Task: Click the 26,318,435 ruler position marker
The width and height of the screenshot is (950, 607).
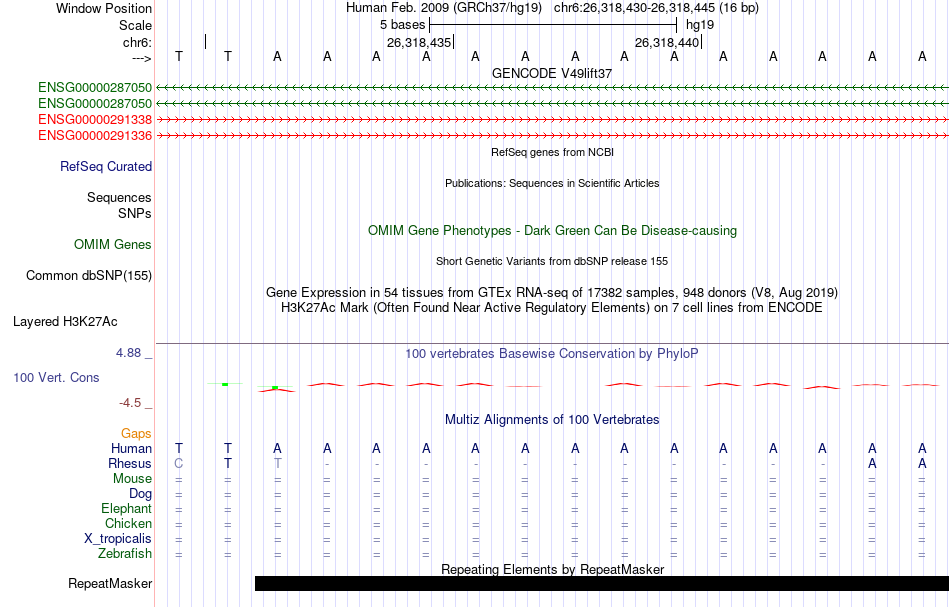Action: (419, 42)
